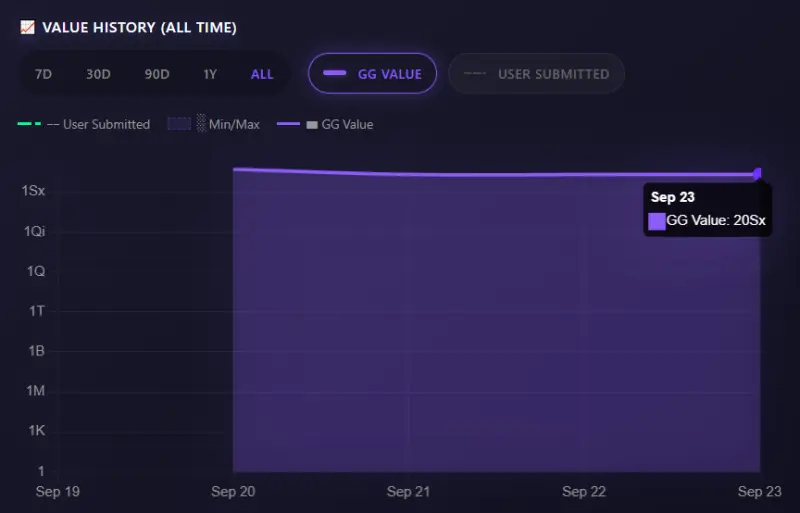Screen dimensions: 800x513
Task: Toggle Min/Max legend entry
Action: [214, 124]
